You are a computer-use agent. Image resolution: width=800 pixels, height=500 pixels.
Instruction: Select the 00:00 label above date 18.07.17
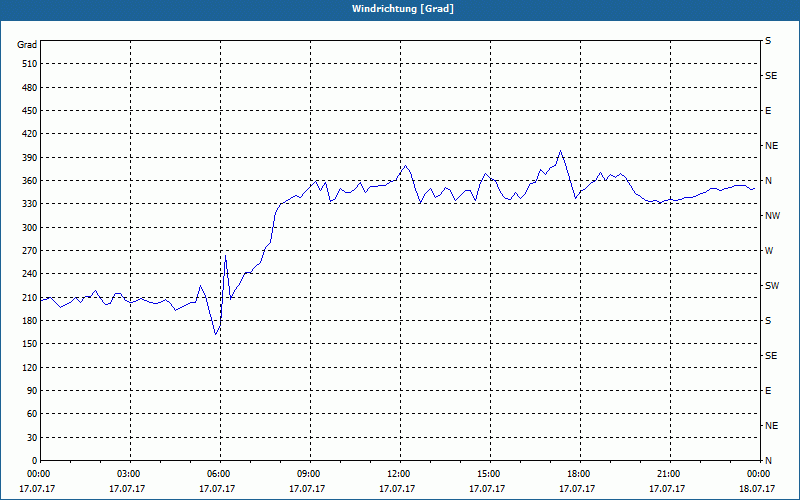[x=760, y=474]
